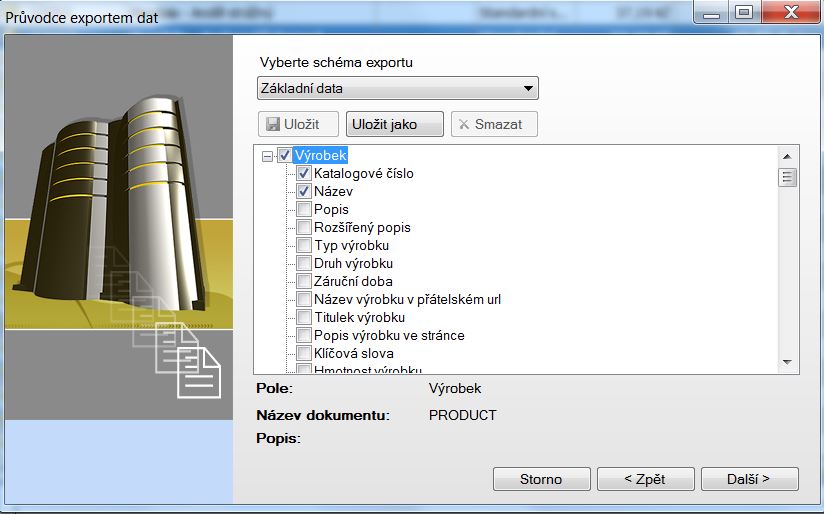Go back with the Zpět button
This screenshot has width=824, height=514.
point(645,479)
